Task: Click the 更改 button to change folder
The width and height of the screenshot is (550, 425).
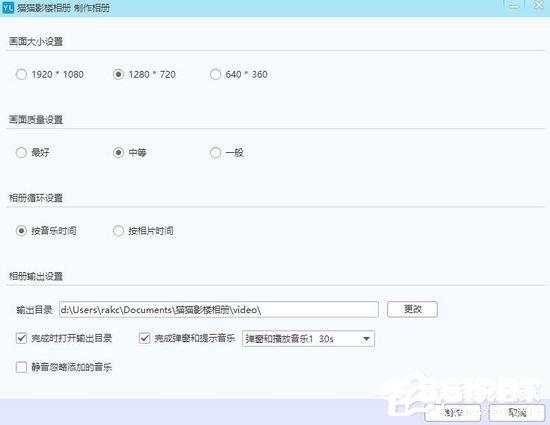Action: (x=412, y=309)
